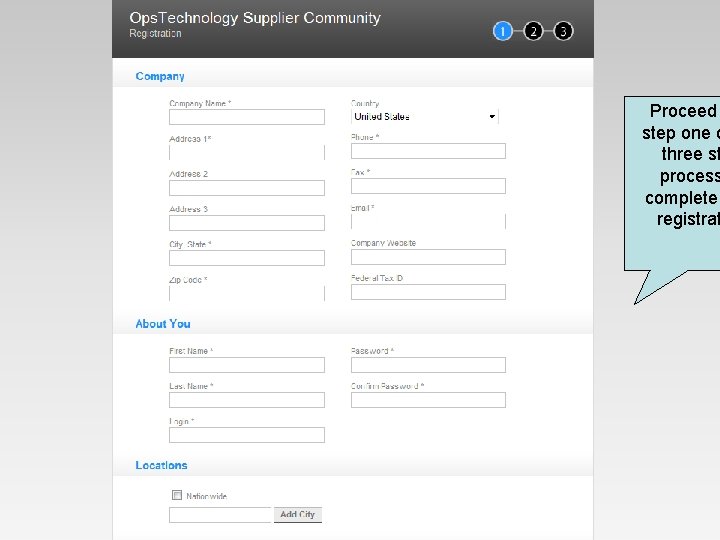Click the OpsTechnology Supplier Community title
The width and height of the screenshot is (720, 540).
coord(255,18)
